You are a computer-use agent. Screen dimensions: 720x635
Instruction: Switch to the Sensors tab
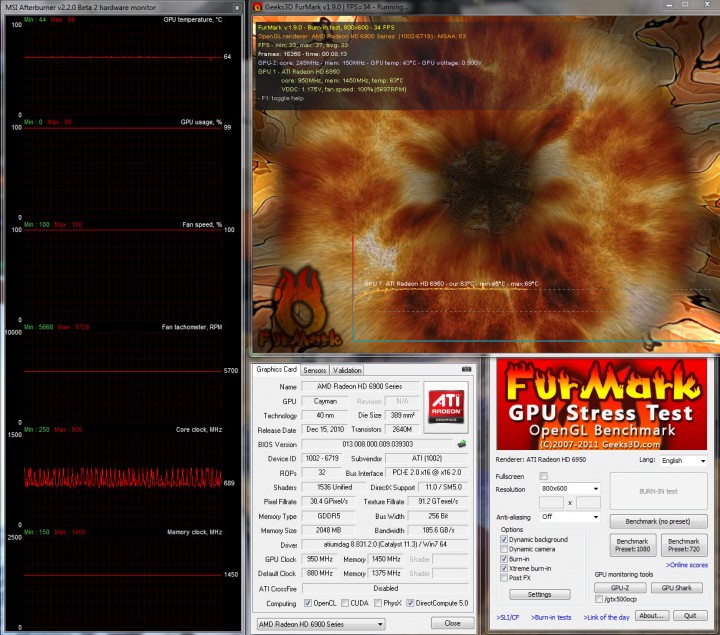pyautogui.click(x=315, y=370)
